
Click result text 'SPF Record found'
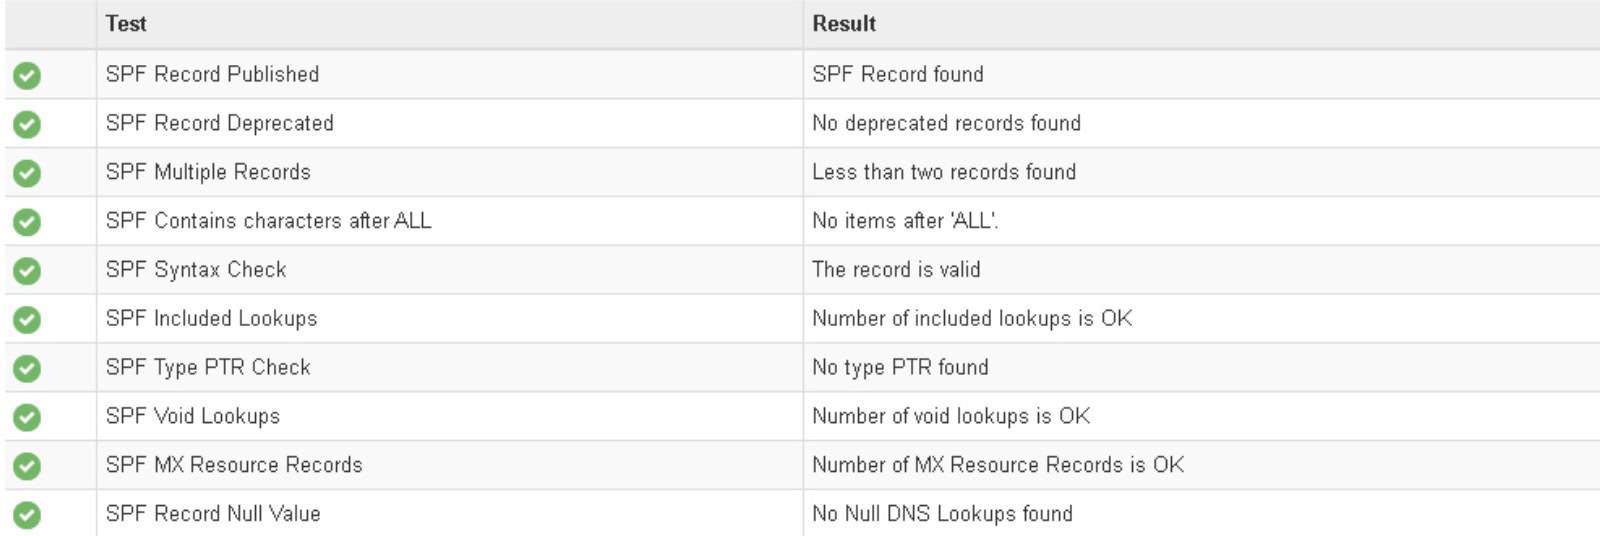[897, 74]
